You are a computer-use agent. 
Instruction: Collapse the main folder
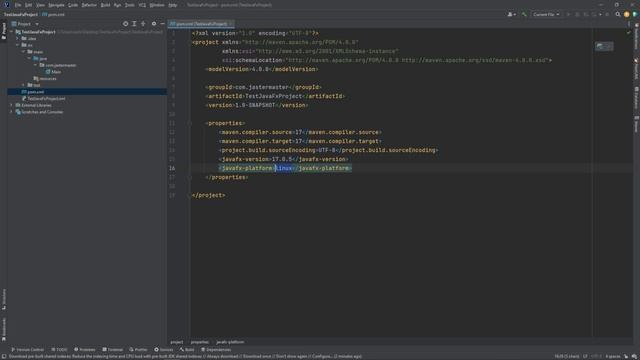[24, 52]
